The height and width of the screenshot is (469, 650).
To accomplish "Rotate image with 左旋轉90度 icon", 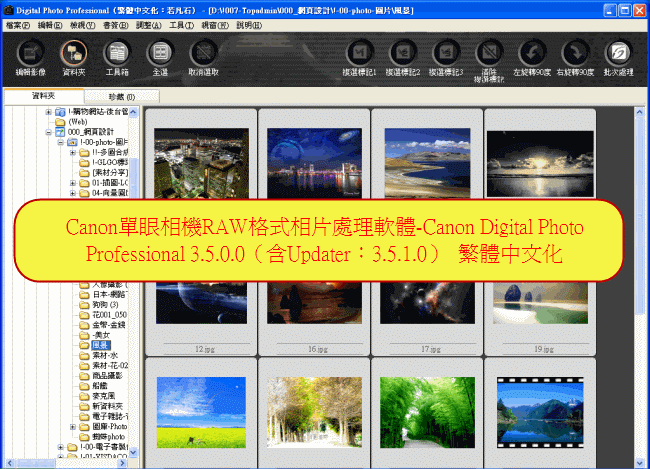I will click(534, 55).
